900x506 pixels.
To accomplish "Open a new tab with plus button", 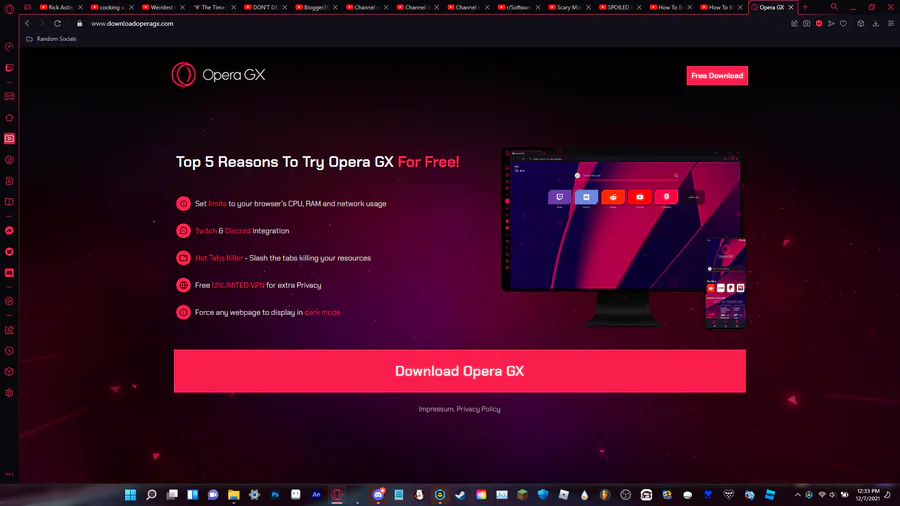I will [x=805, y=7].
